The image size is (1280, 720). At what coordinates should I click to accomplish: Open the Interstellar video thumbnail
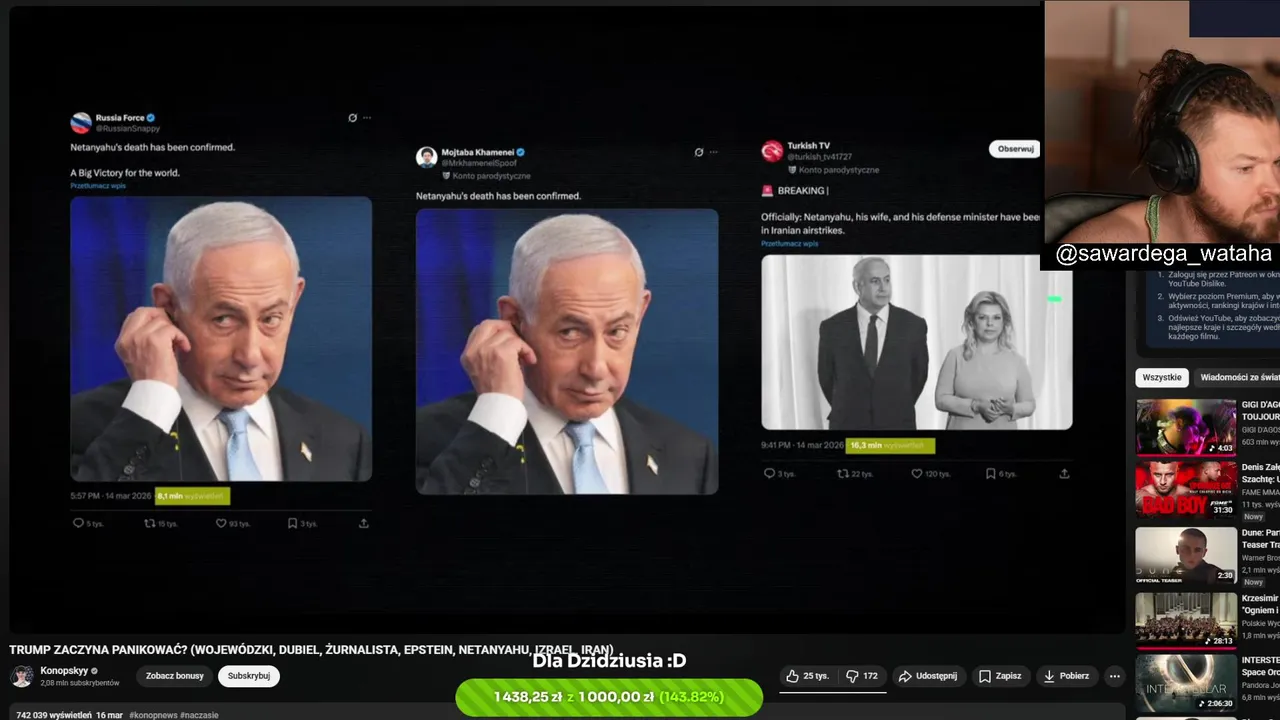[1186, 682]
